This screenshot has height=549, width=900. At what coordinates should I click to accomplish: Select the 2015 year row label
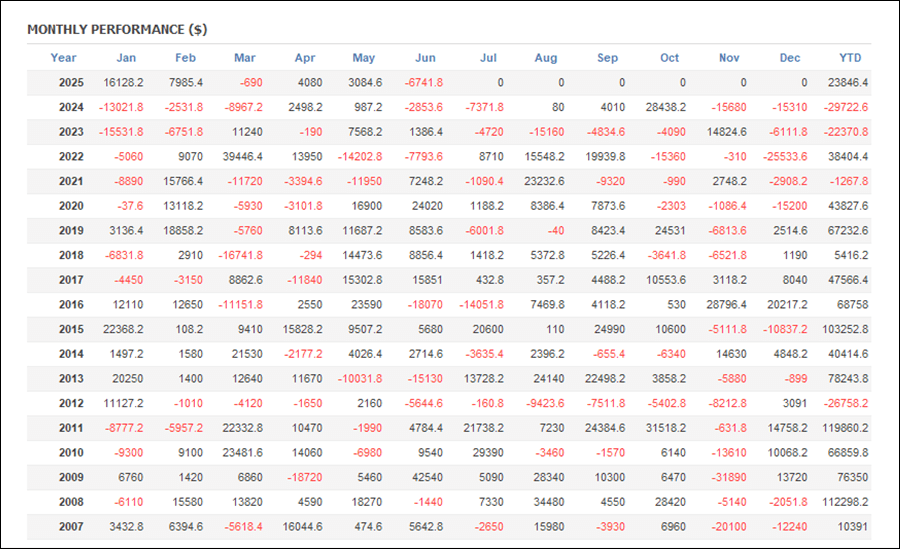(x=71, y=330)
